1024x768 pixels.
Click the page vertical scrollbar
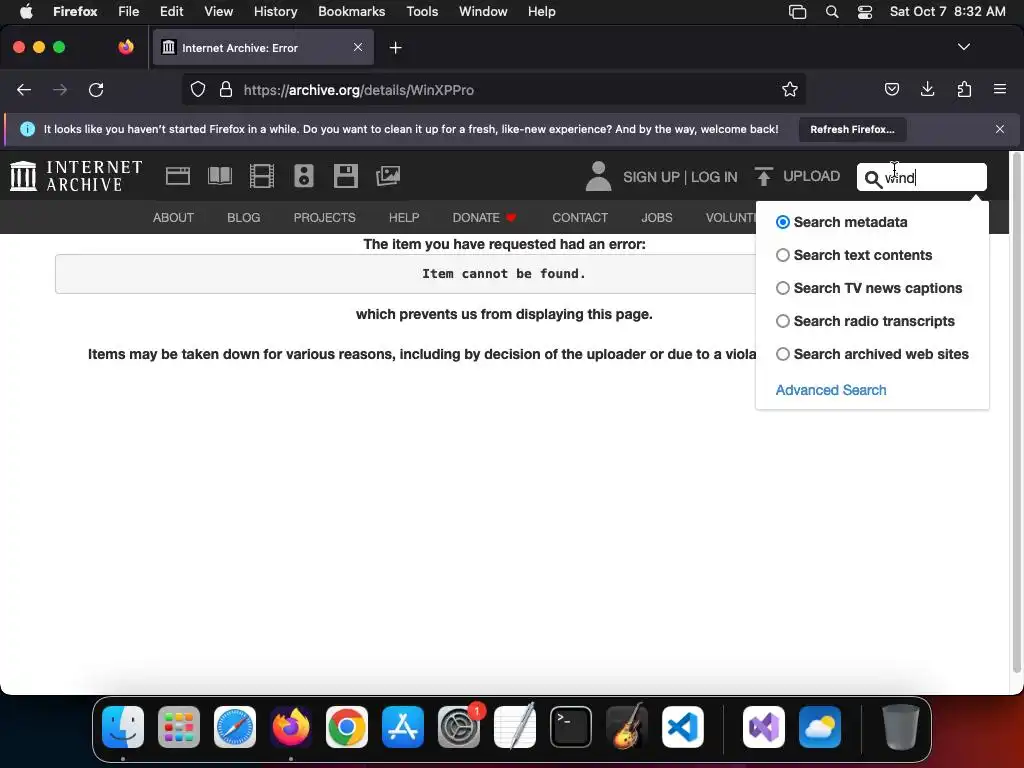[1016, 413]
